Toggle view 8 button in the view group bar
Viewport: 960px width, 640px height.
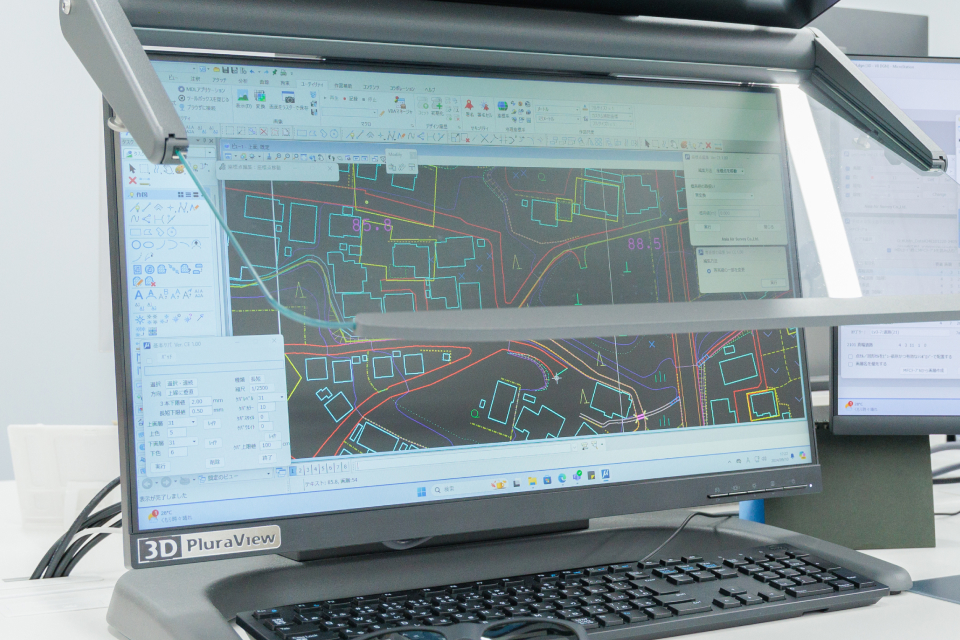[345, 467]
